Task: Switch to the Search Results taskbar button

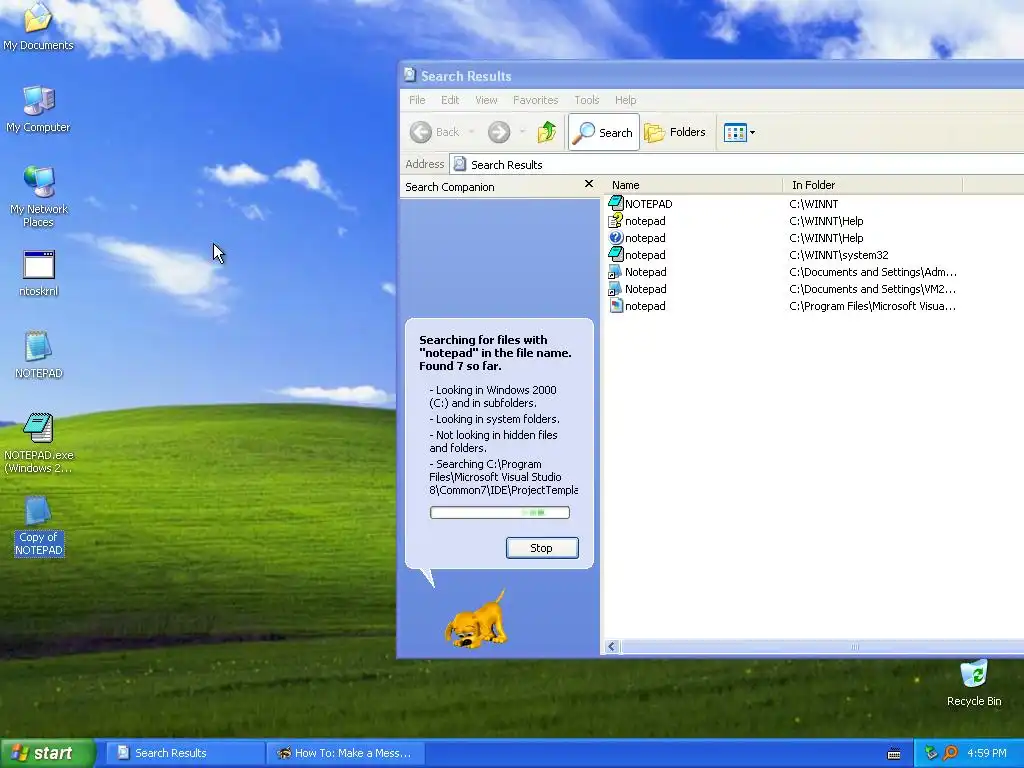Action: tap(185, 753)
